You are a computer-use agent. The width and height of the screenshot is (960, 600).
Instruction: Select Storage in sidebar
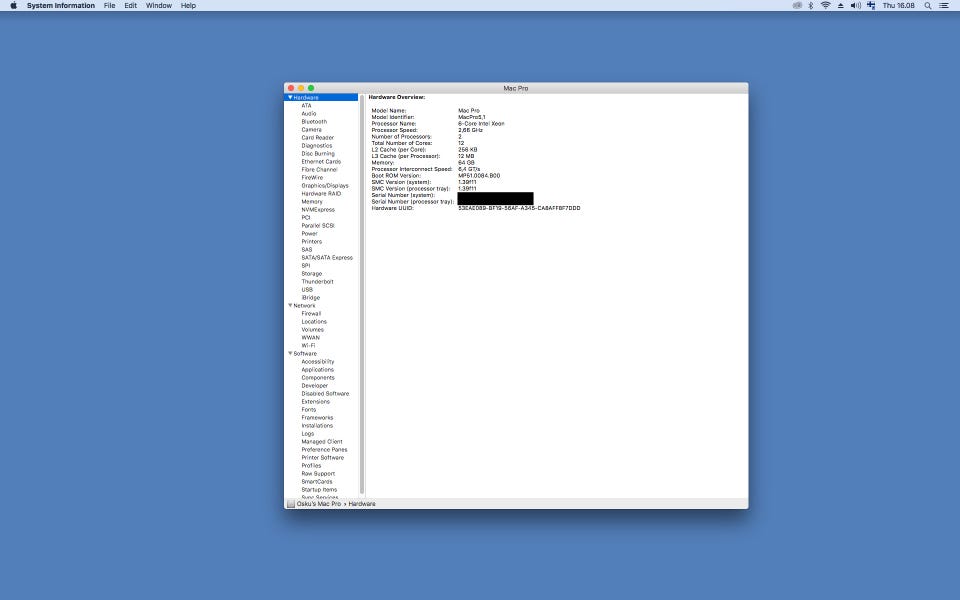pyautogui.click(x=311, y=274)
